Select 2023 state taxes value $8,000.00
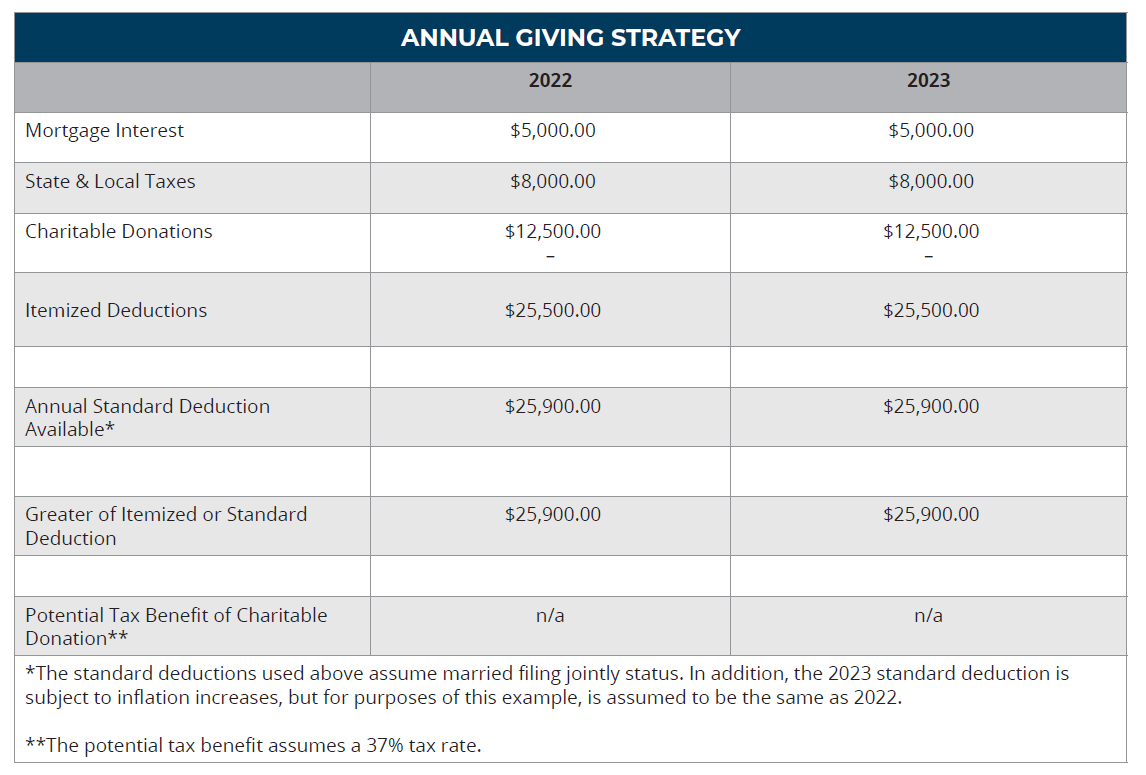This screenshot has width=1146, height=775. coord(931,182)
